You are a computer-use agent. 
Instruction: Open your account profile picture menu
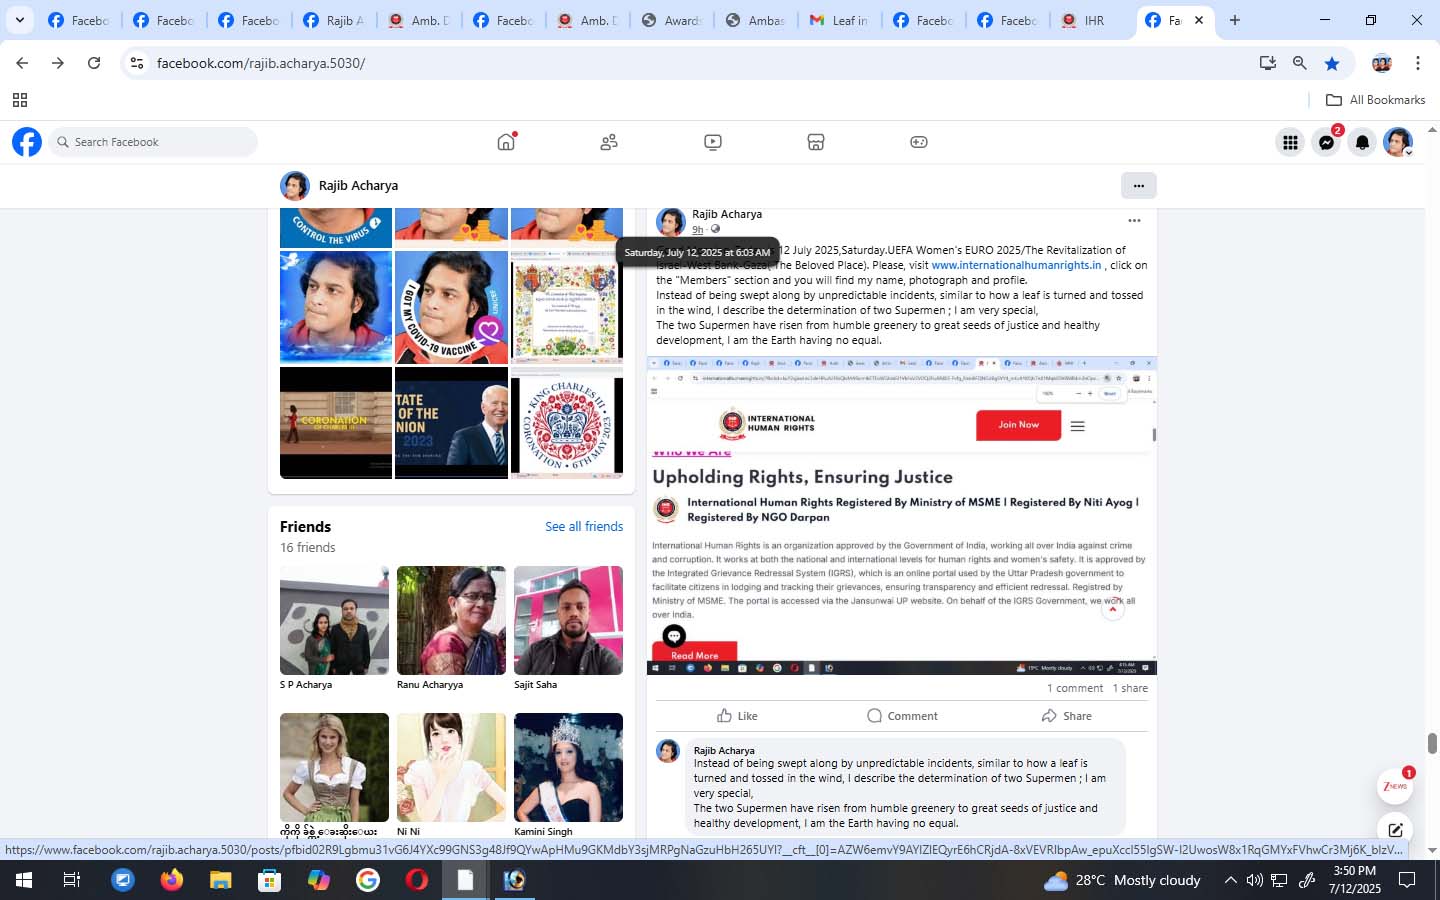tap(1398, 143)
